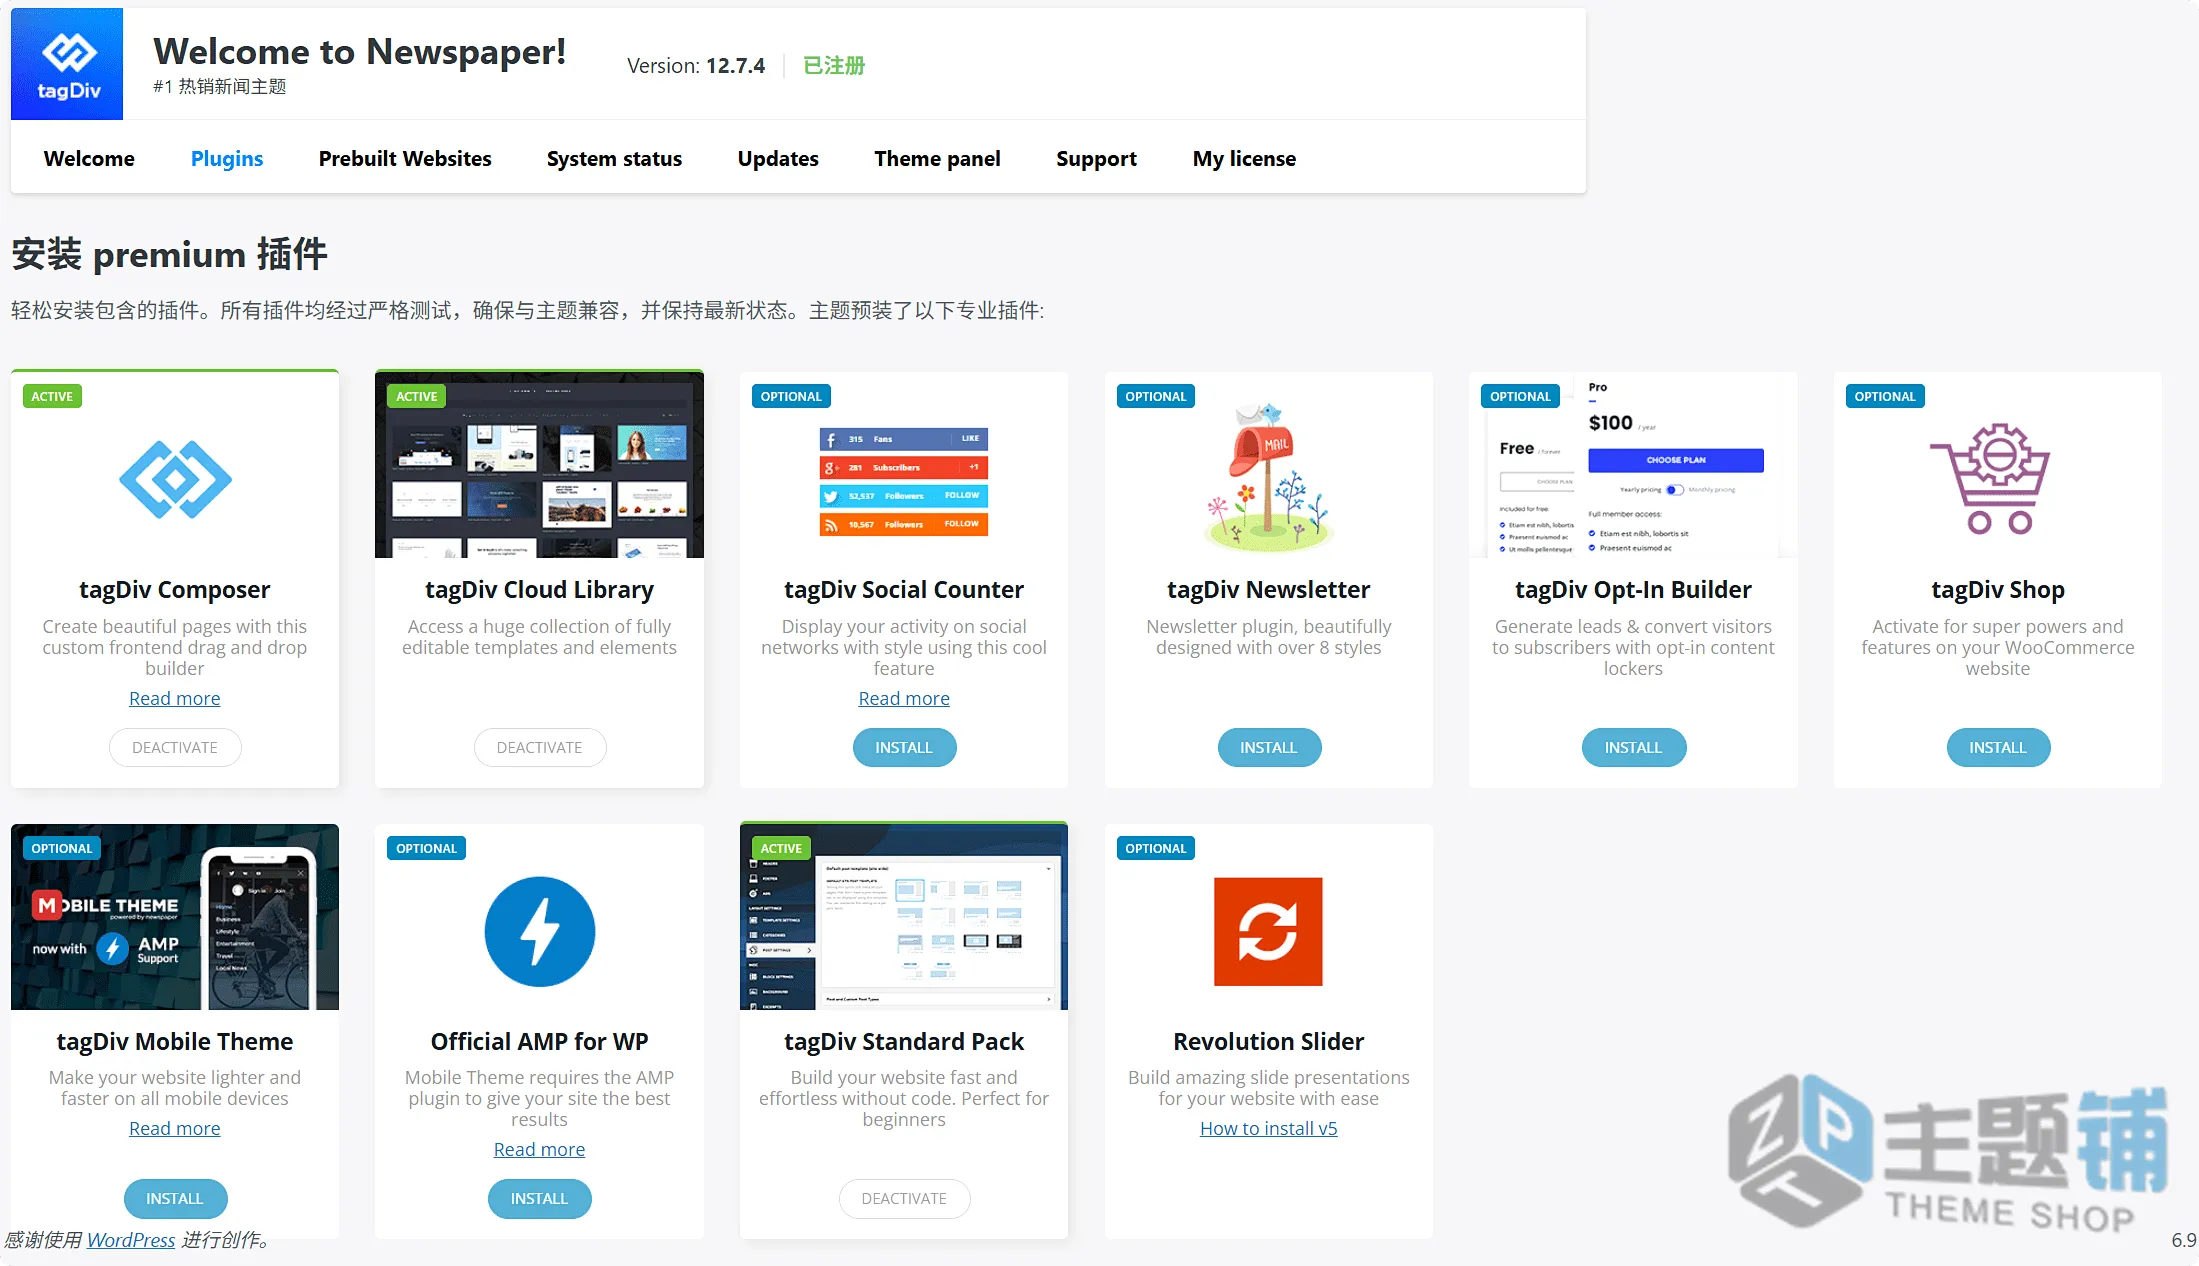Click the tagDiv Cloud Library title

pos(539,589)
